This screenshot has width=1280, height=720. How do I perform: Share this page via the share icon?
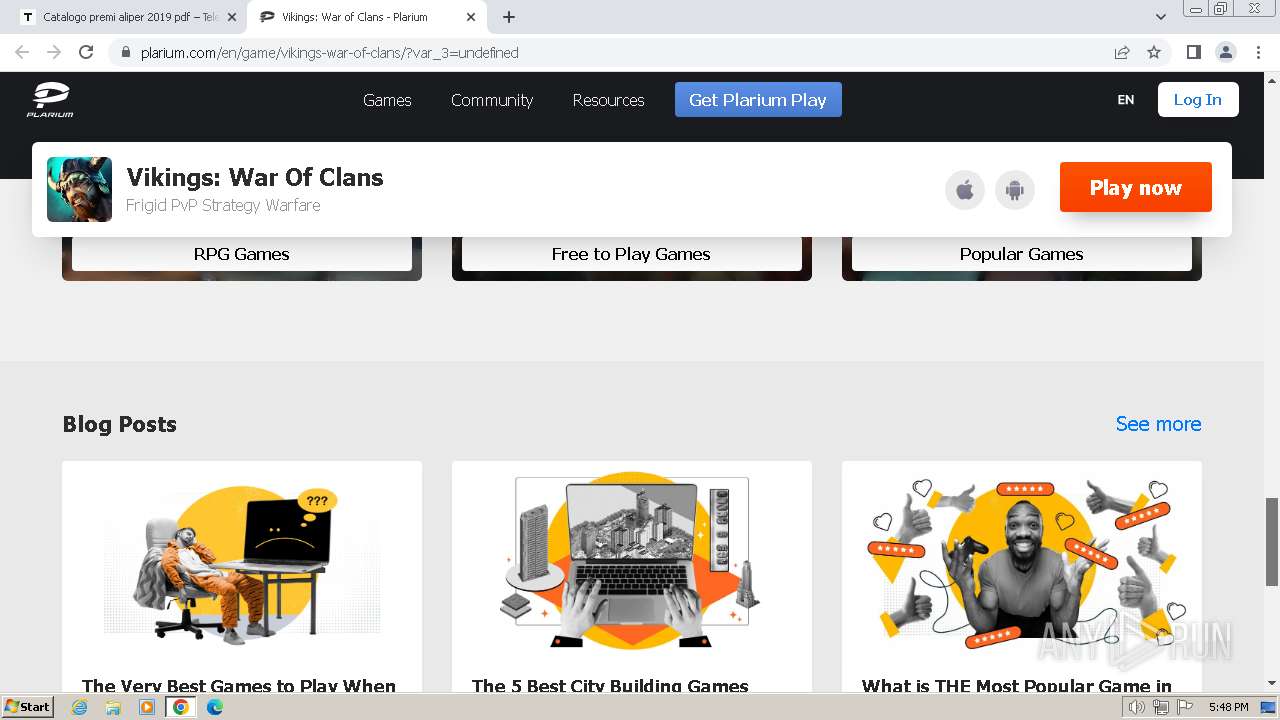pyautogui.click(x=1122, y=52)
